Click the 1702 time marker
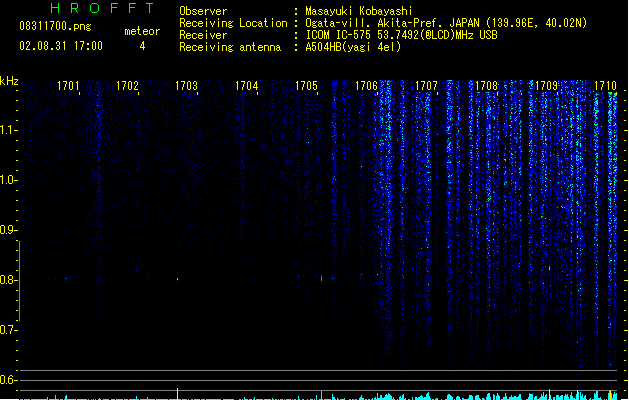 [128, 86]
